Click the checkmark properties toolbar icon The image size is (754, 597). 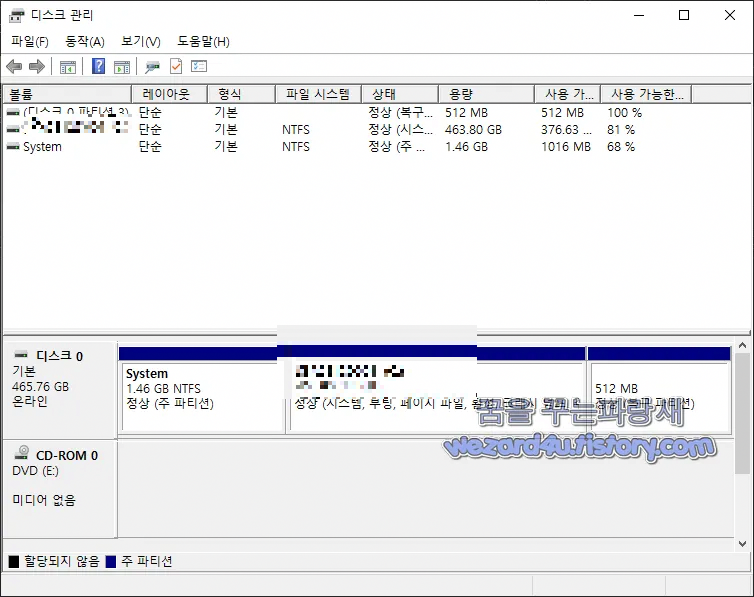[176, 66]
